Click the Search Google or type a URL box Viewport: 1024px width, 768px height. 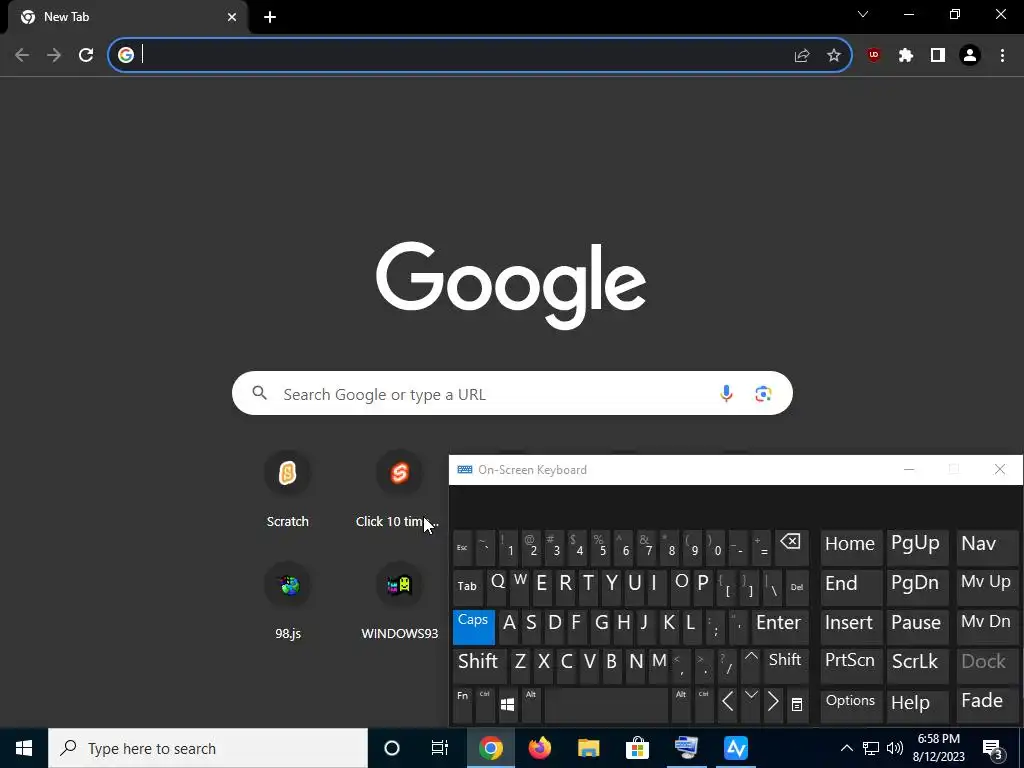pos(512,393)
